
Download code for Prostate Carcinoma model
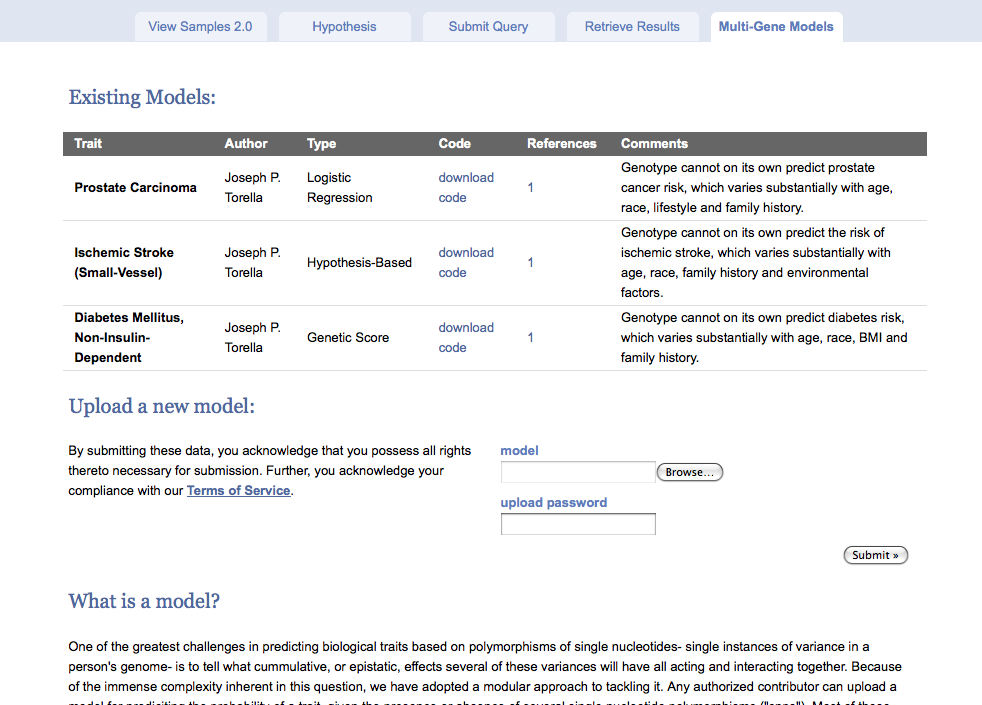click(465, 188)
